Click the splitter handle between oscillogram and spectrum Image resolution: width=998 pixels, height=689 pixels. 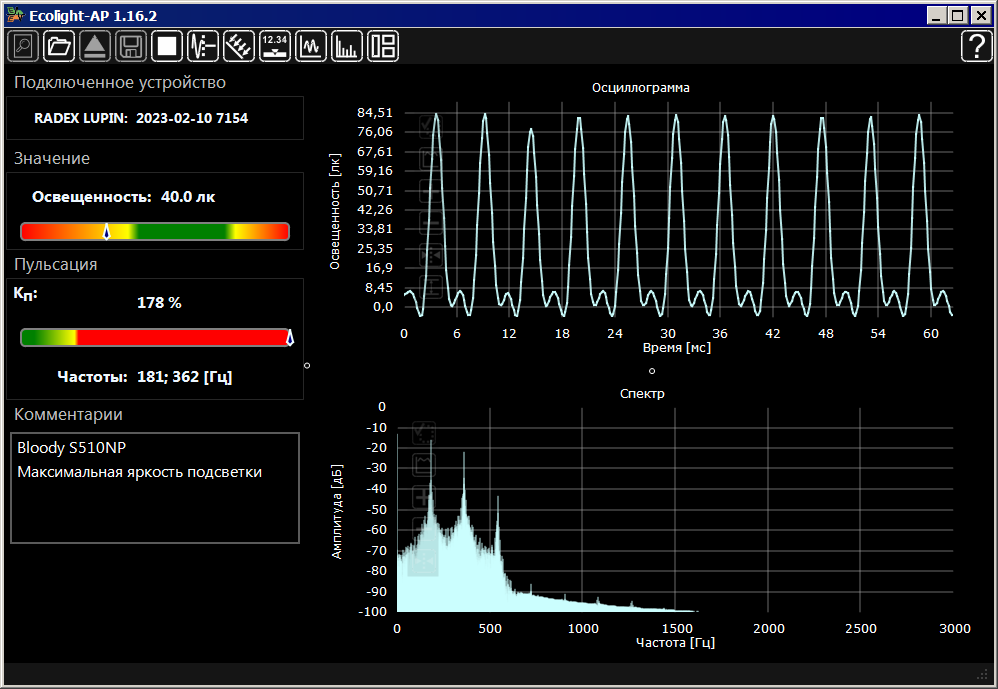click(652, 371)
